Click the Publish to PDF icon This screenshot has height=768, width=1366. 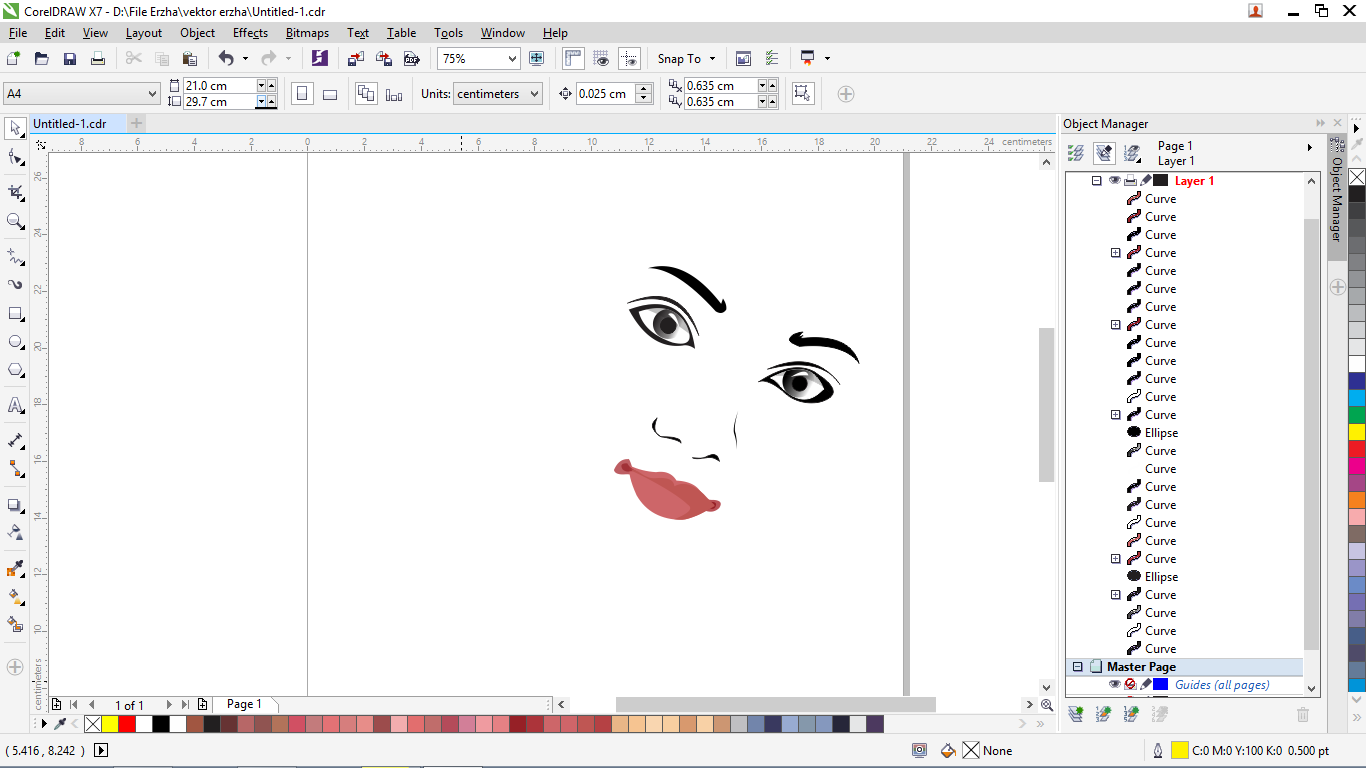(x=411, y=59)
